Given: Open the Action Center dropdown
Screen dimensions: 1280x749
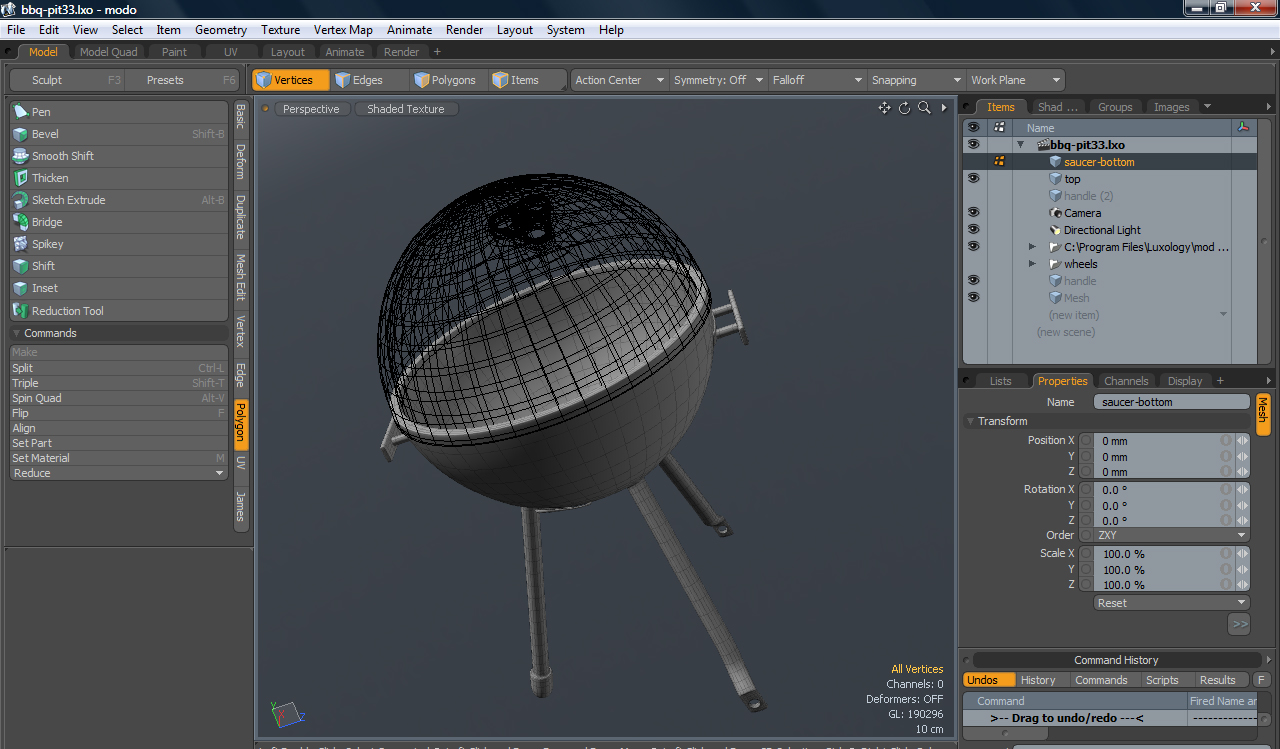Looking at the screenshot, I should point(619,80).
